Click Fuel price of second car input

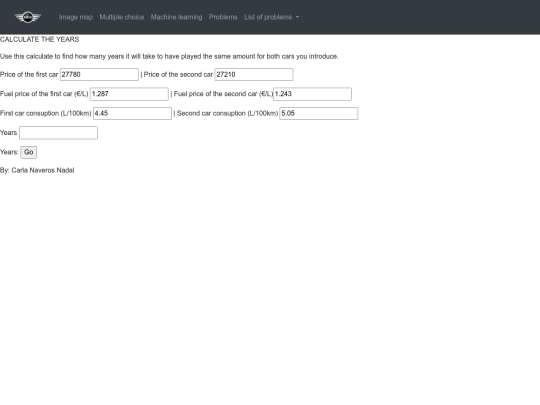point(312,94)
